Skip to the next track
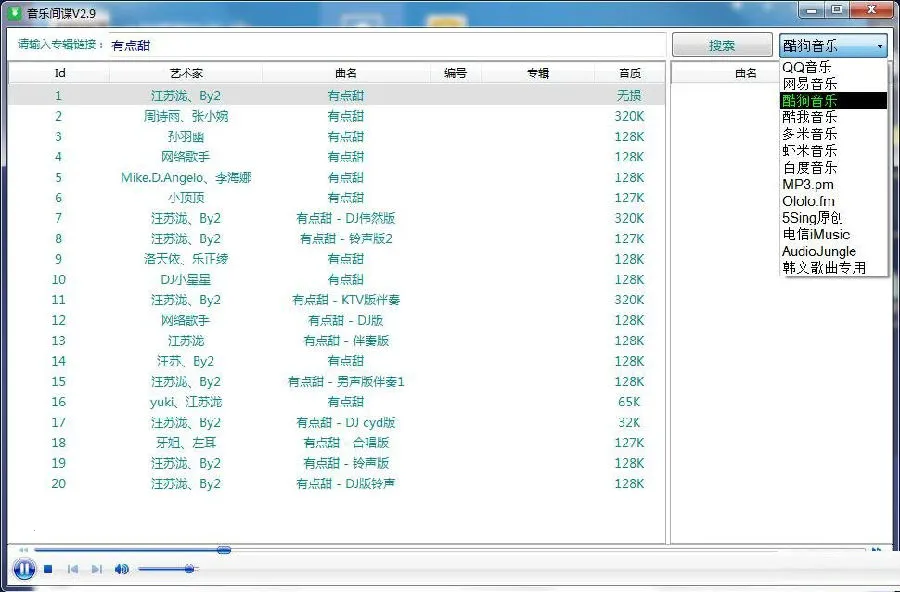Viewport: 900px width, 592px height. point(96,568)
